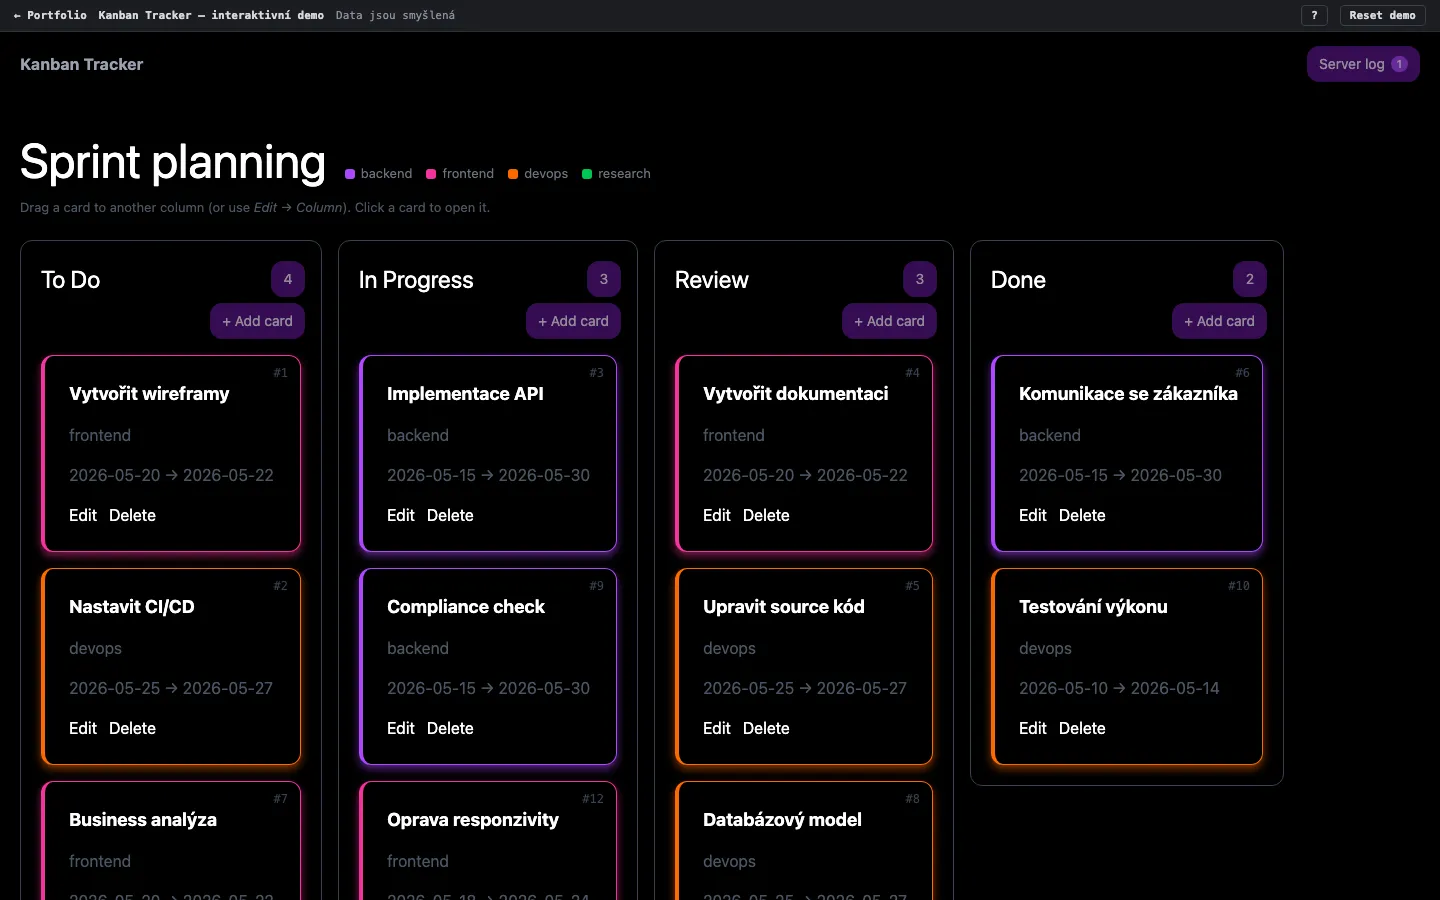Image resolution: width=1440 pixels, height=900 pixels.
Task: Click the Review column heading
Action: point(711,280)
